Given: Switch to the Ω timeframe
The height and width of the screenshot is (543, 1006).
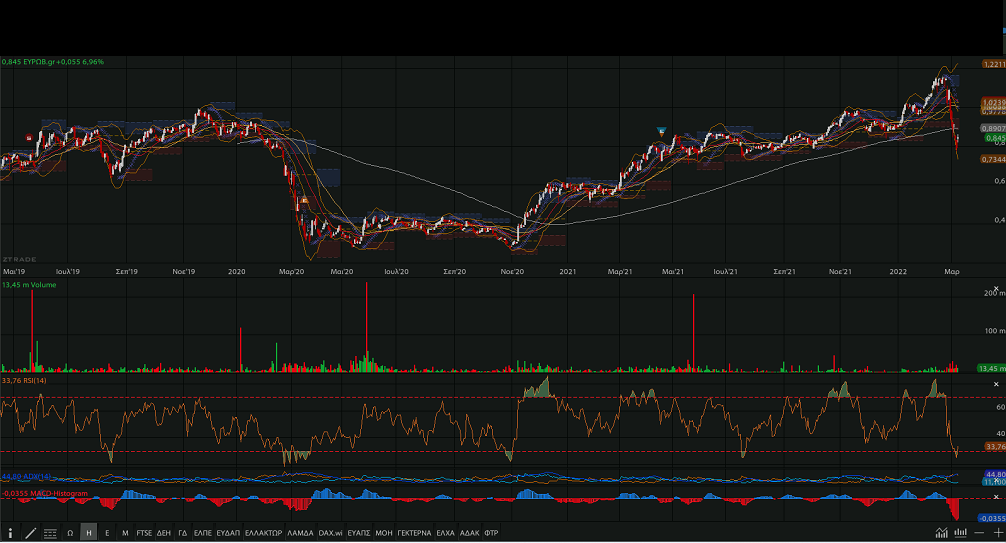Looking at the screenshot, I should [70, 533].
